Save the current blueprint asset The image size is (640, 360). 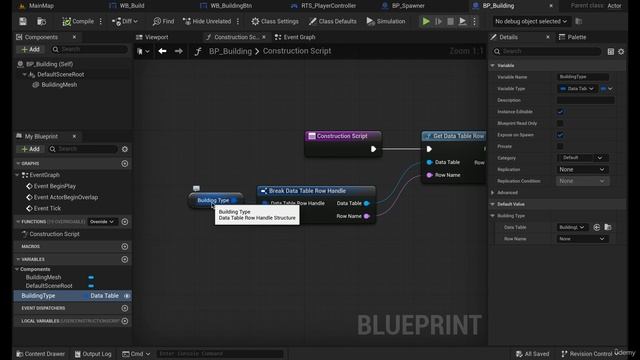[23, 21]
